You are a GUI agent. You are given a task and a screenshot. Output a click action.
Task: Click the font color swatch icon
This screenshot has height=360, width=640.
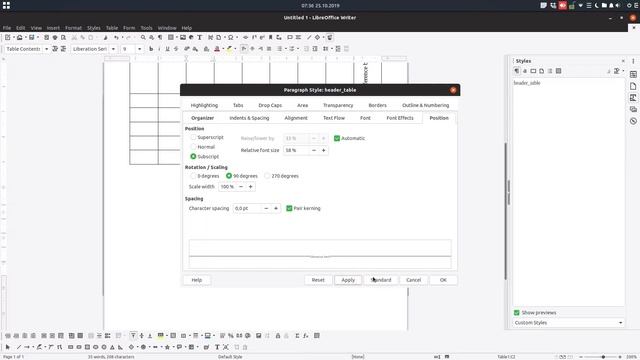pos(217,49)
